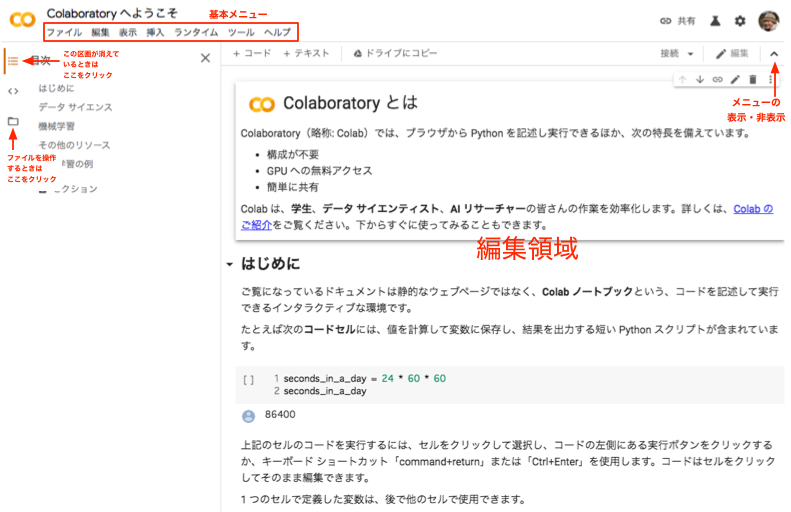Image resolution: width=791 pixels, height=512 pixels.
Task: Move the cell down with arrow icon
Action: 699,79
